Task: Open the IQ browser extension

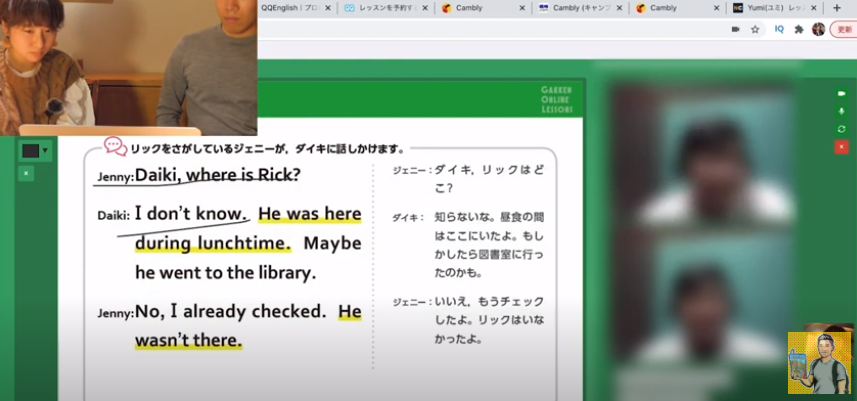Action: [779, 29]
